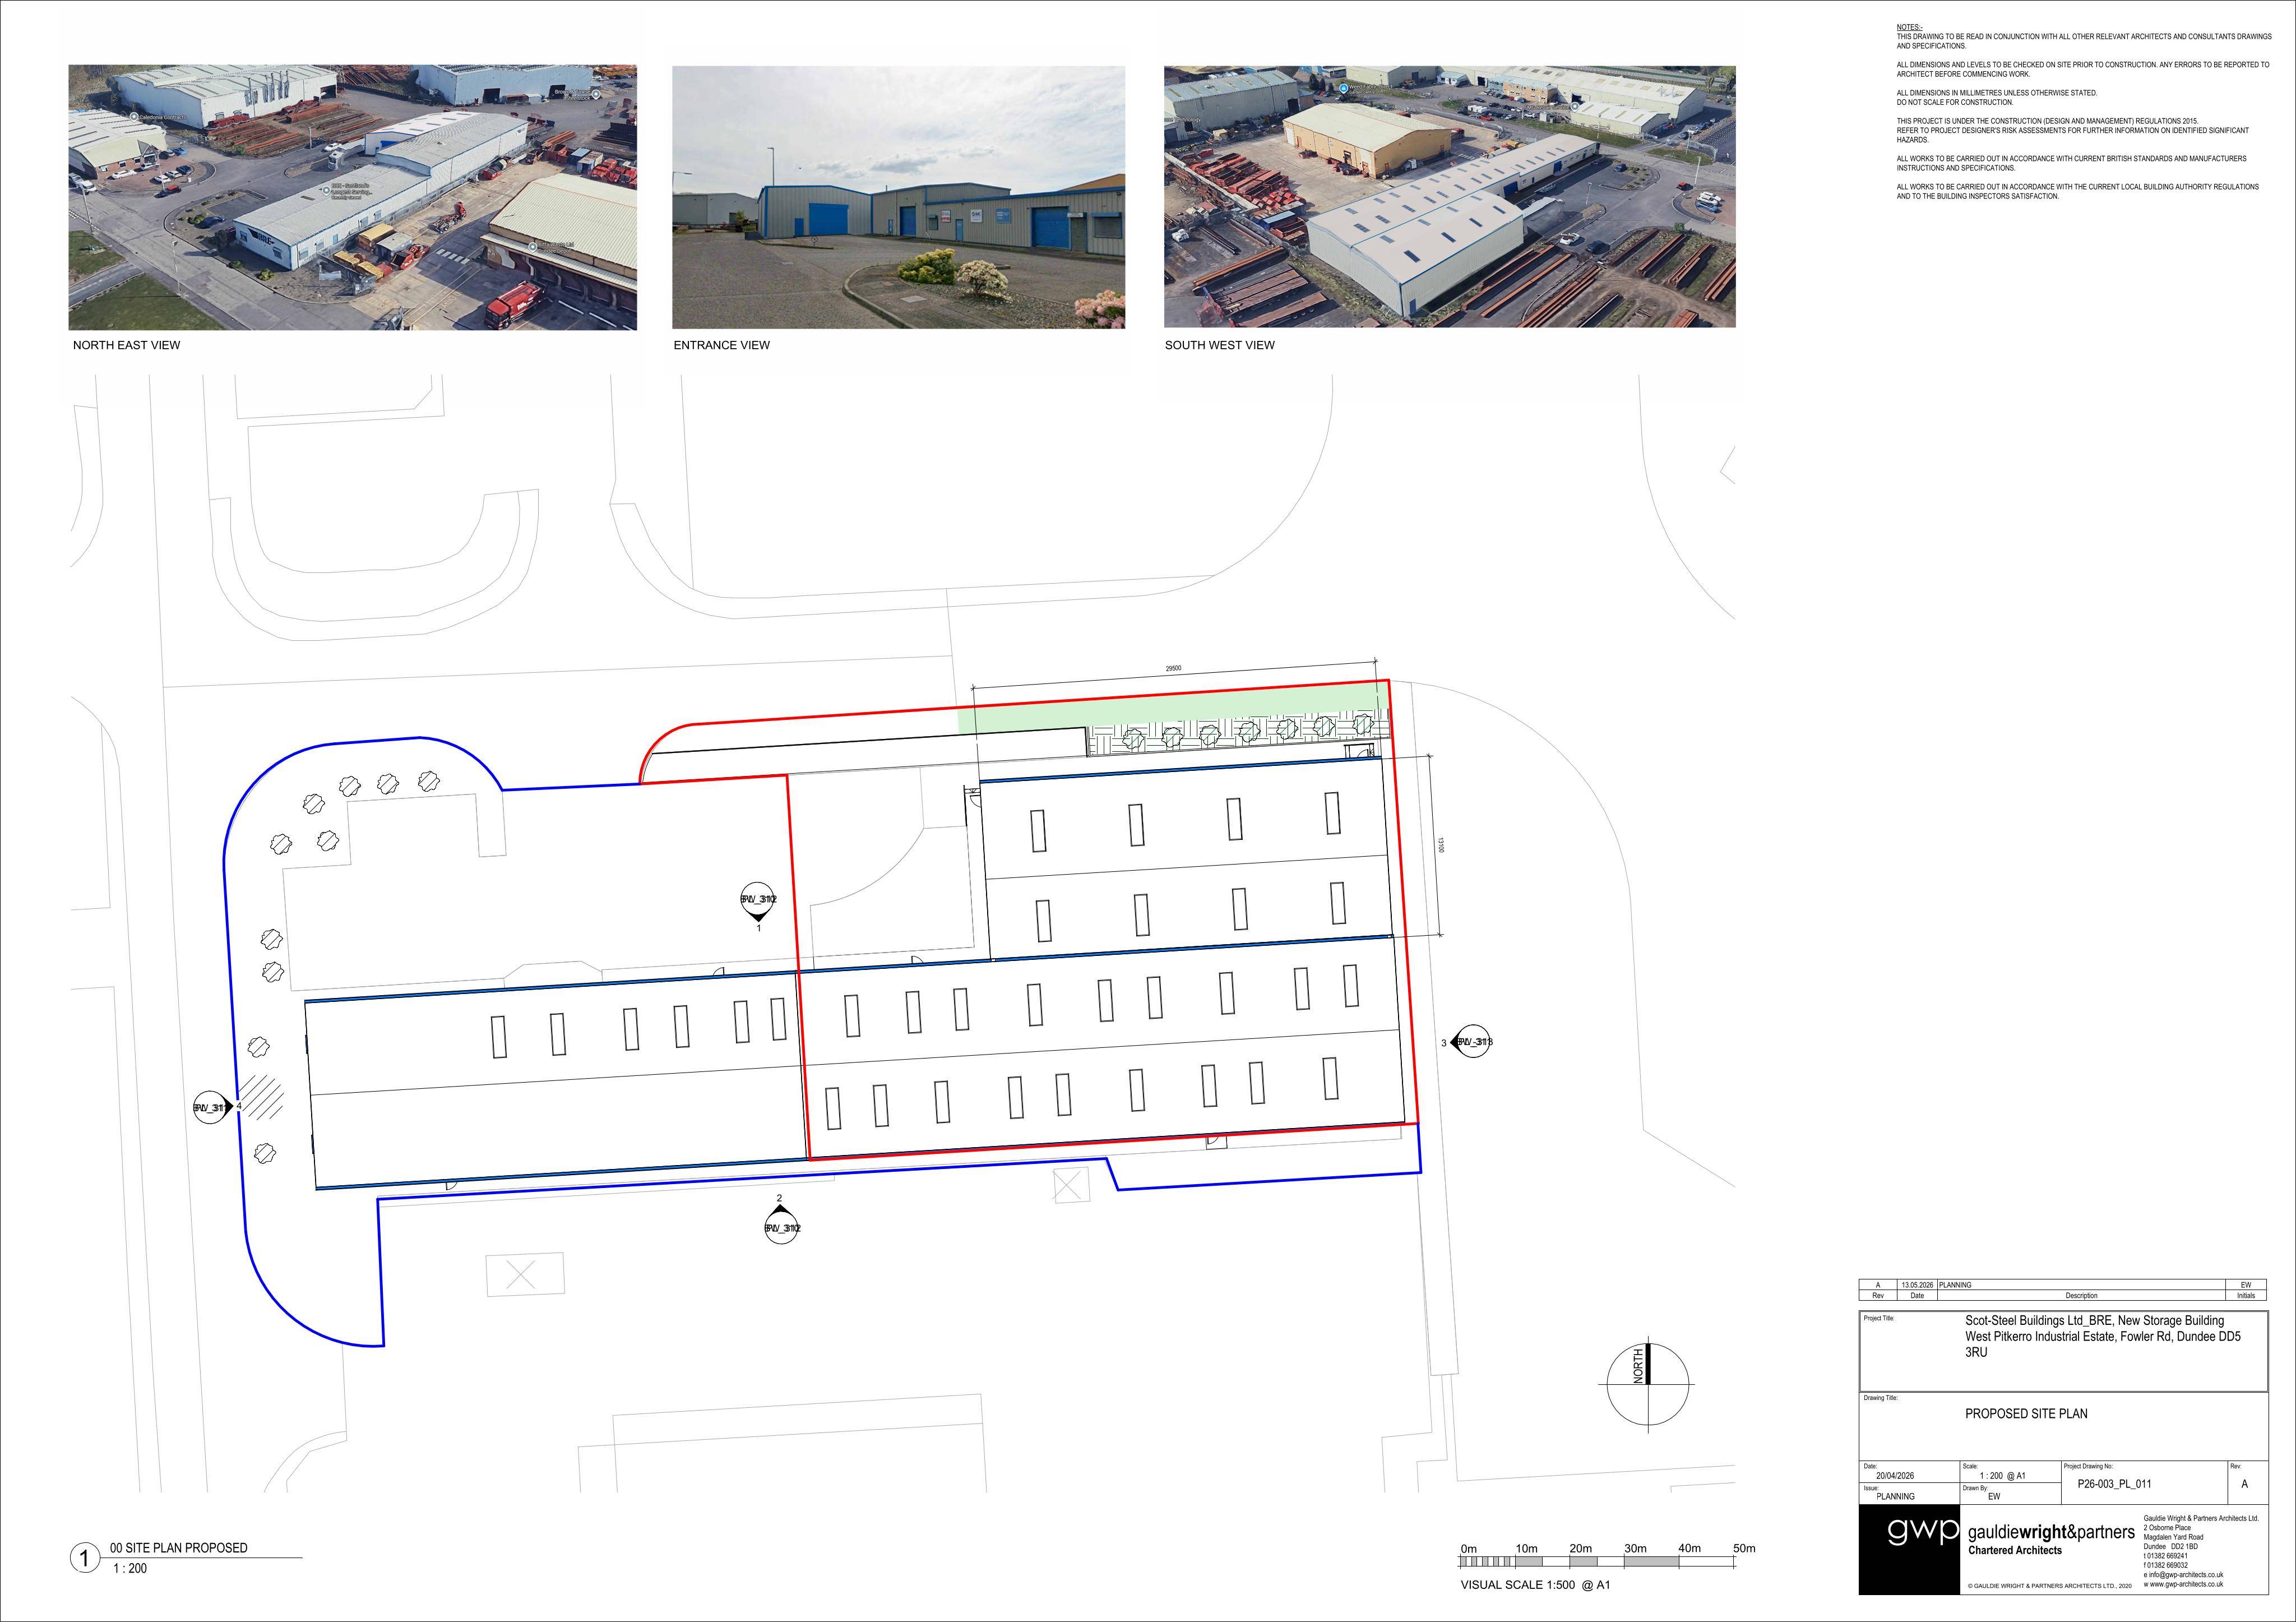Select the 29500 dimension text
This screenshot has width=2296, height=1622.
coord(1173,668)
